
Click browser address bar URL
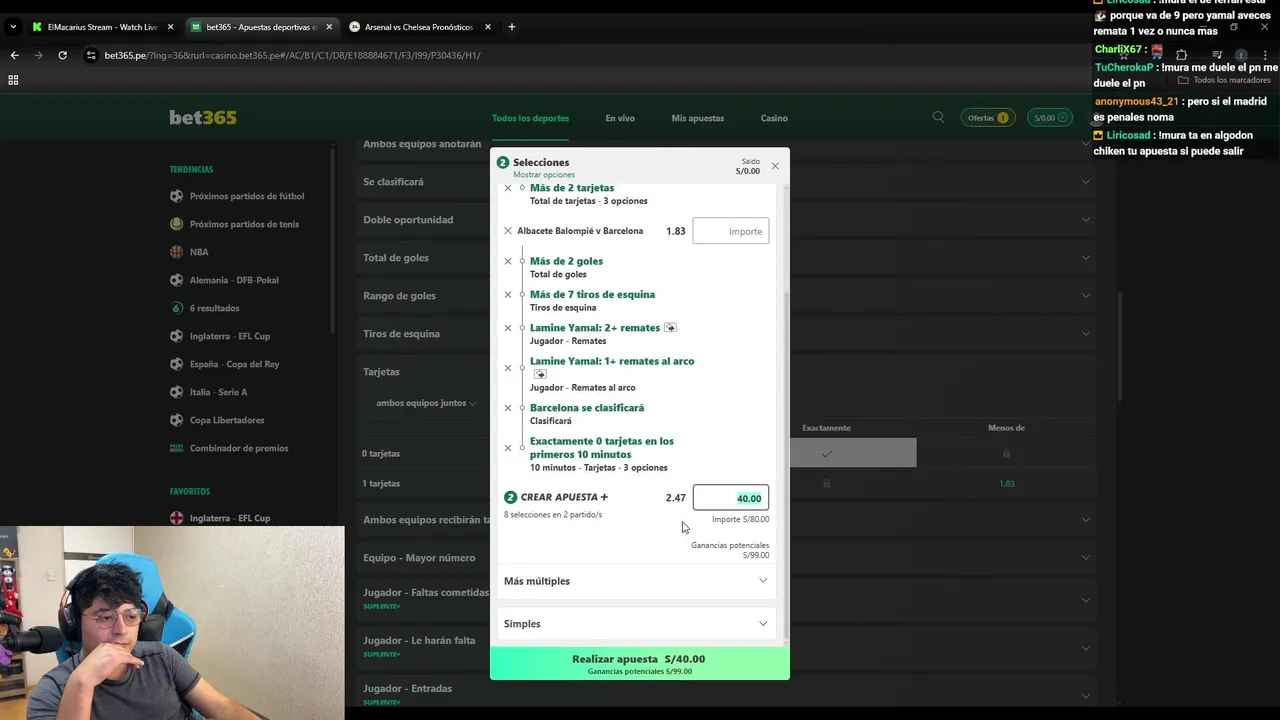coord(292,55)
